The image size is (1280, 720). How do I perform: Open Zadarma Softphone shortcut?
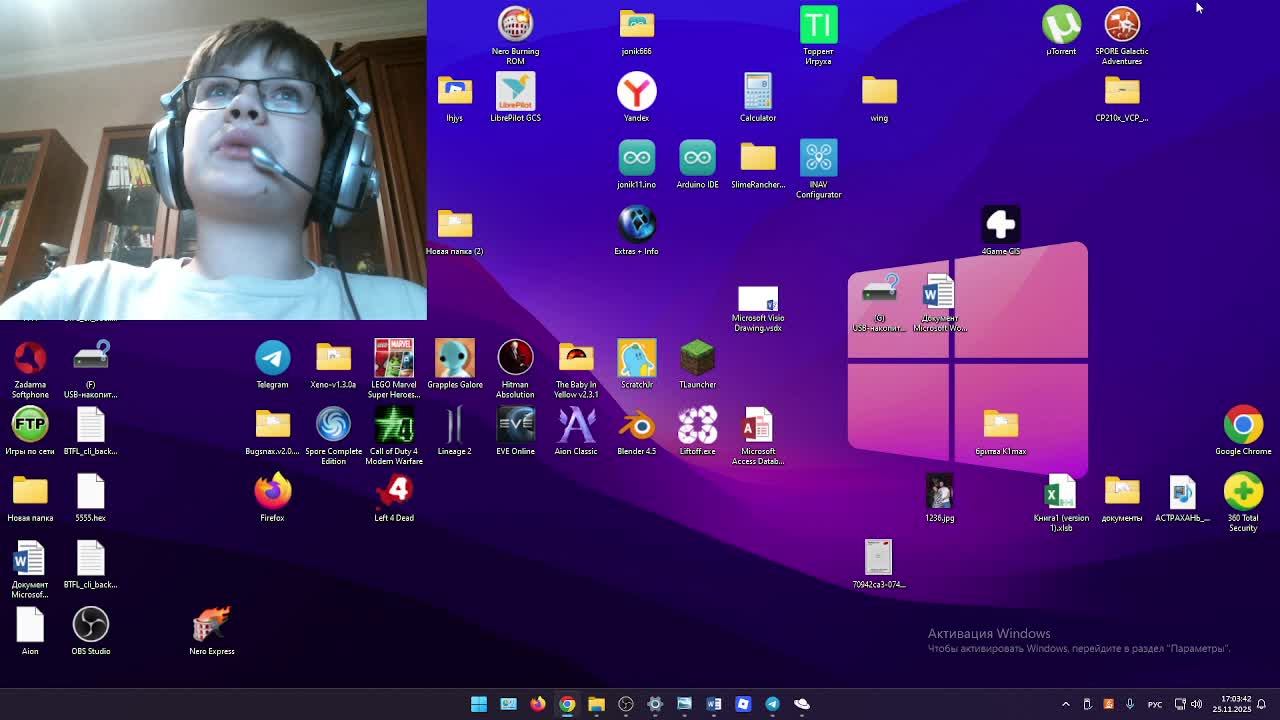pos(30,358)
